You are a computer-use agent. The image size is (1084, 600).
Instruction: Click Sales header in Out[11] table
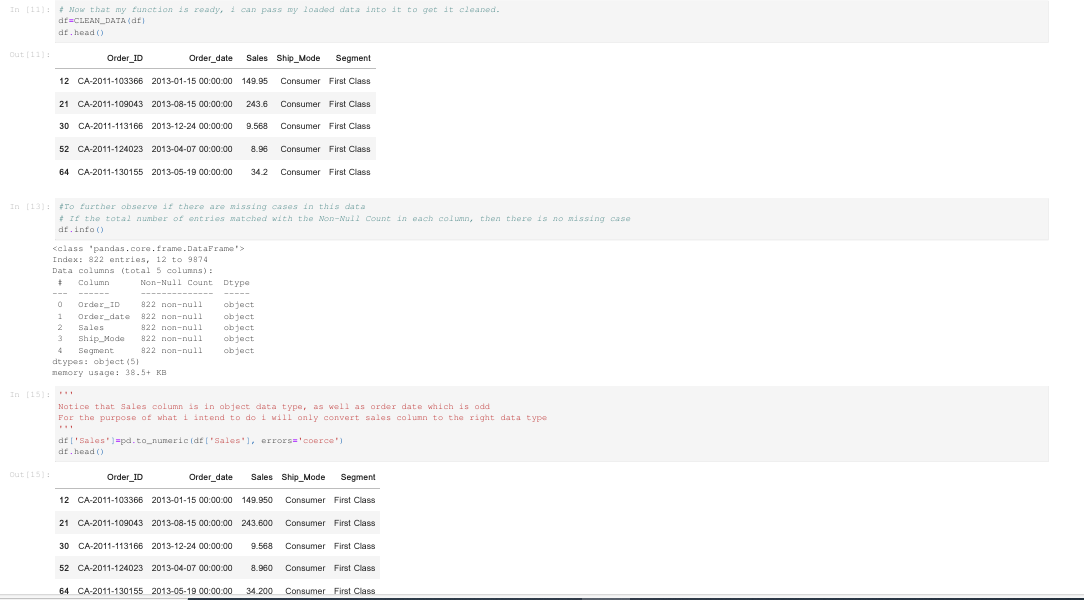(x=256, y=58)
